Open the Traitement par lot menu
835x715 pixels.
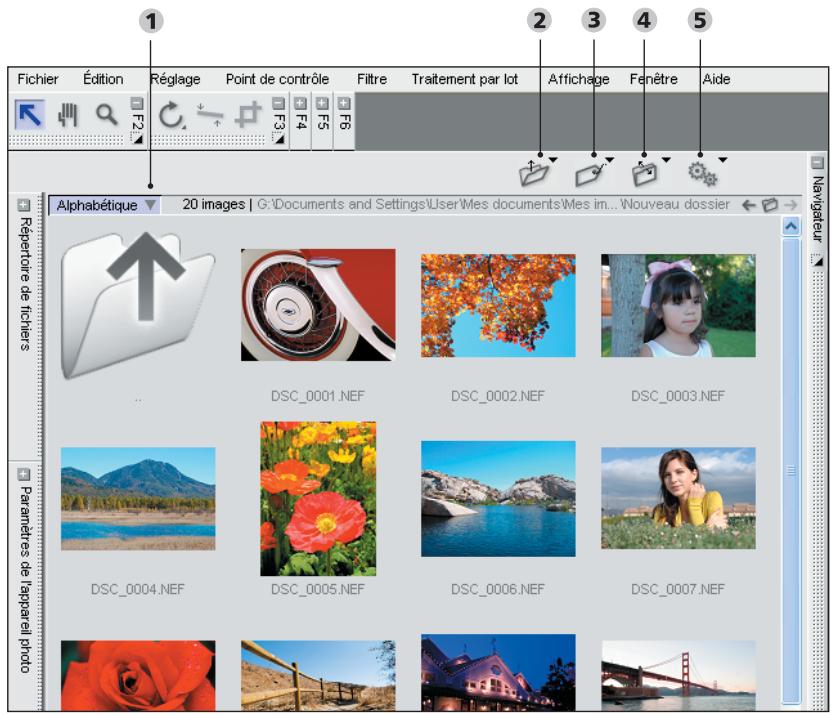(464, 79)
